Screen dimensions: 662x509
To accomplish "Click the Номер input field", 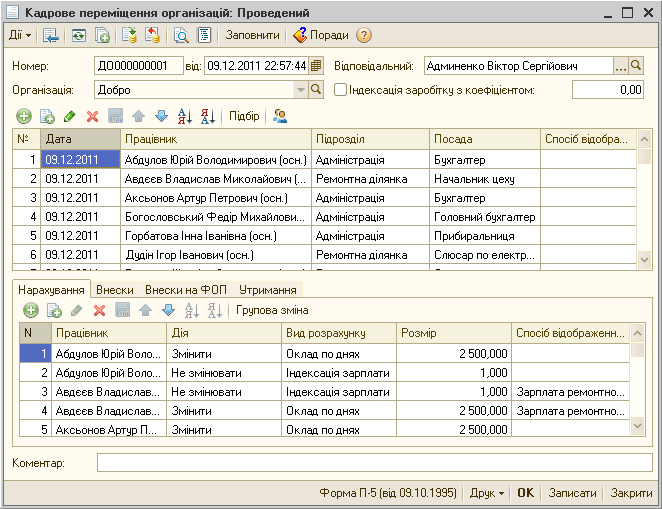I will (139, 66).
